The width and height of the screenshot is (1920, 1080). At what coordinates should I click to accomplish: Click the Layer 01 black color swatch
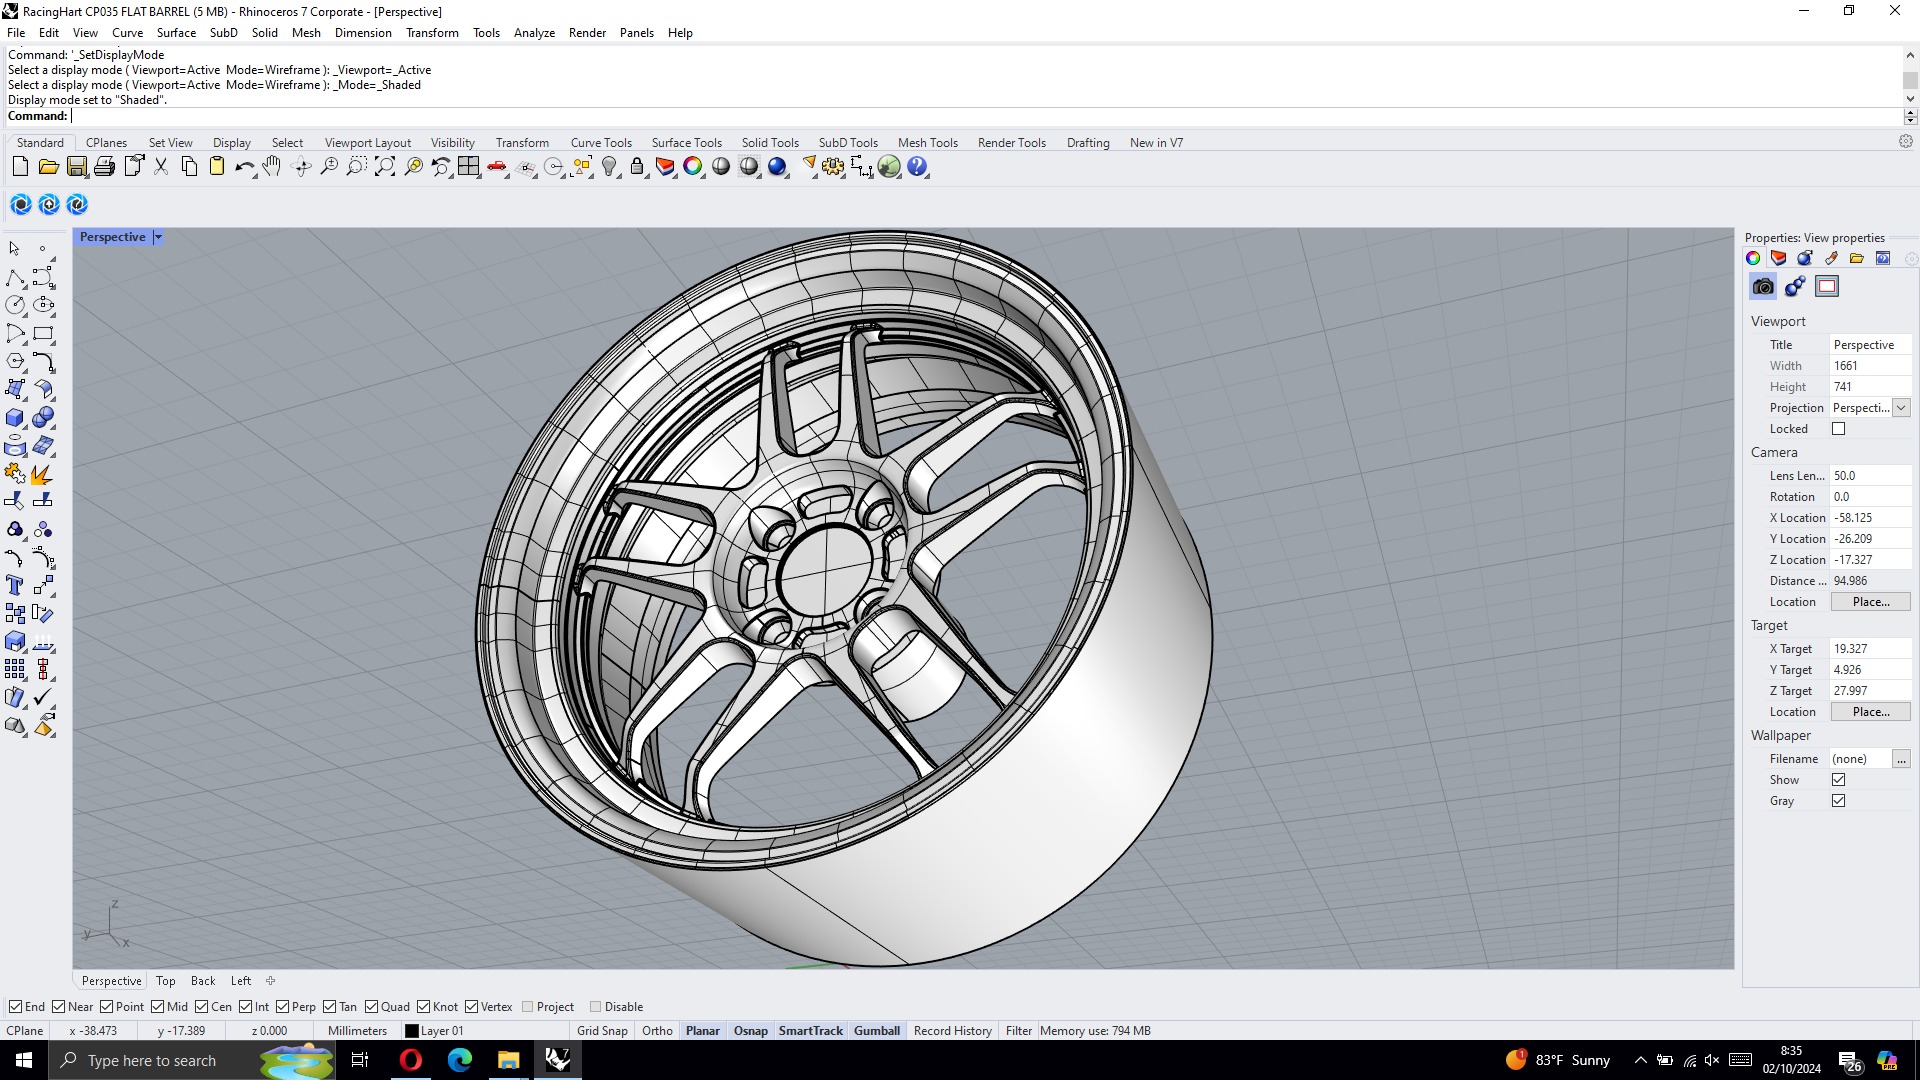(412, 1031)
